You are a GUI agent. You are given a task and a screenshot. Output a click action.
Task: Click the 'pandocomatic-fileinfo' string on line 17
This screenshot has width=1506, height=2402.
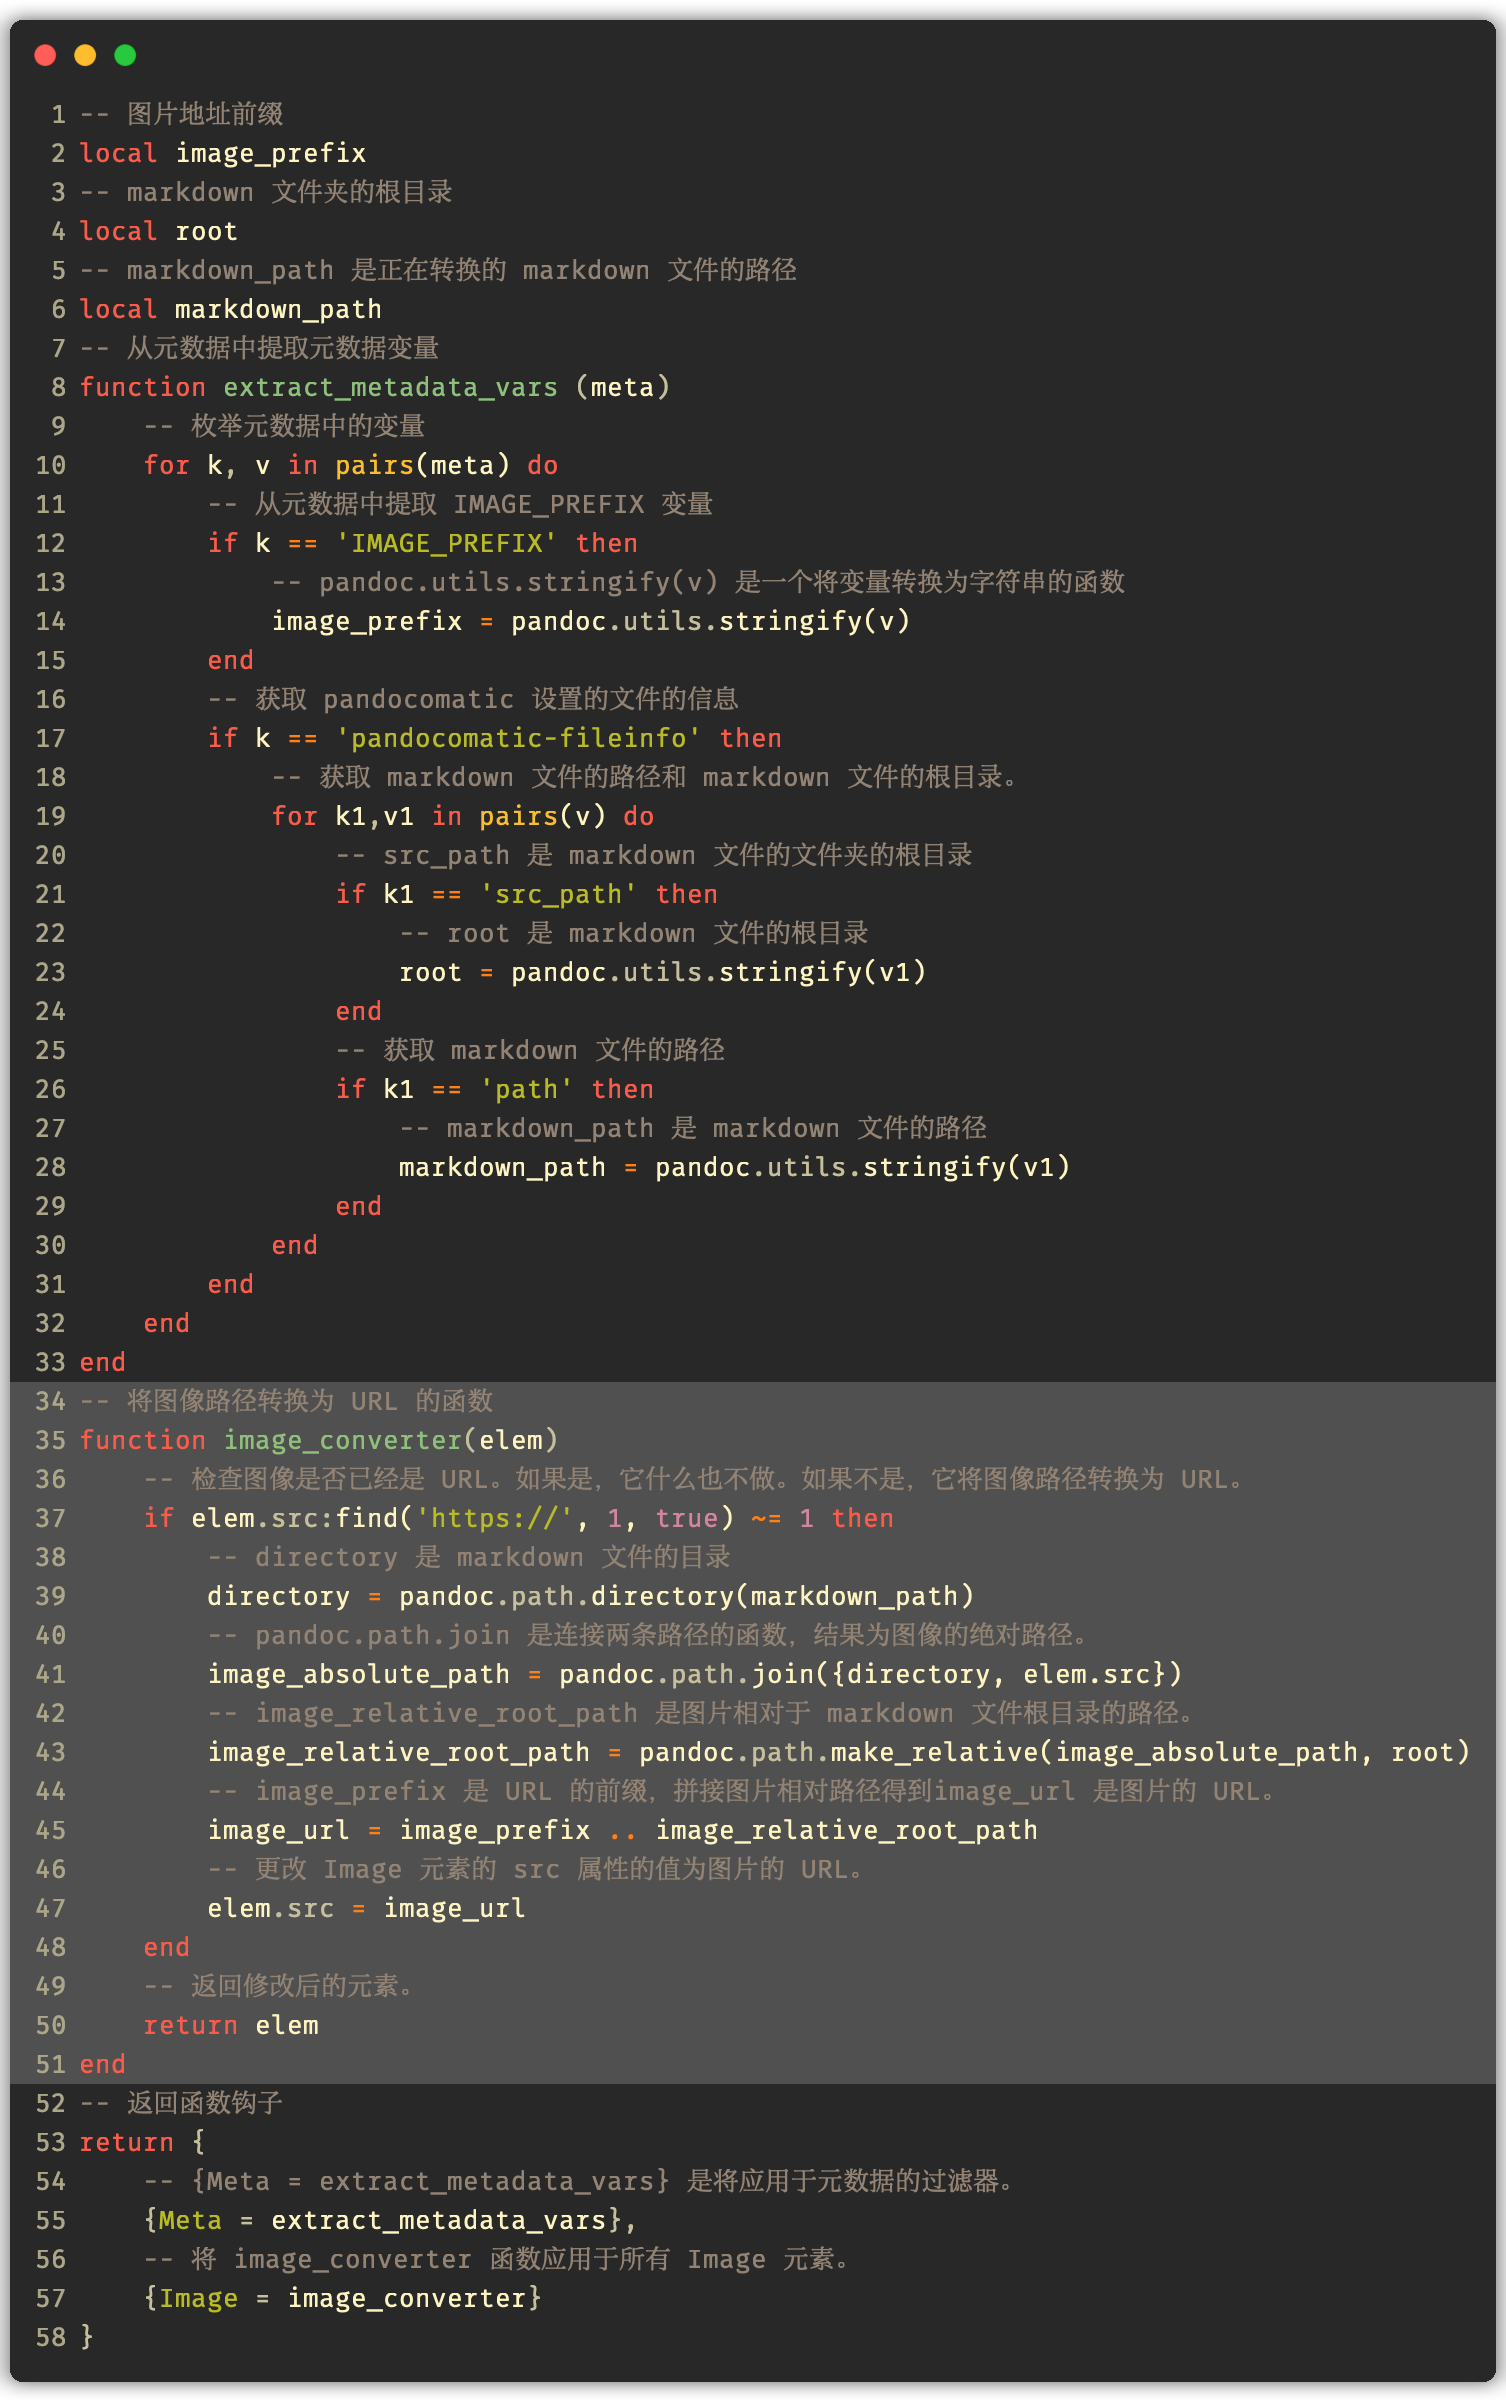(x=519, y=738)
